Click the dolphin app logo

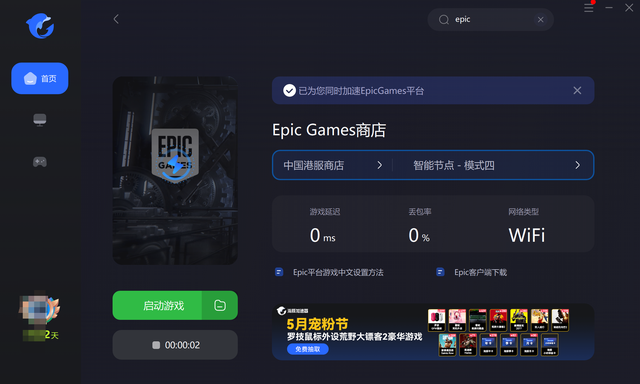coord(40,26)
